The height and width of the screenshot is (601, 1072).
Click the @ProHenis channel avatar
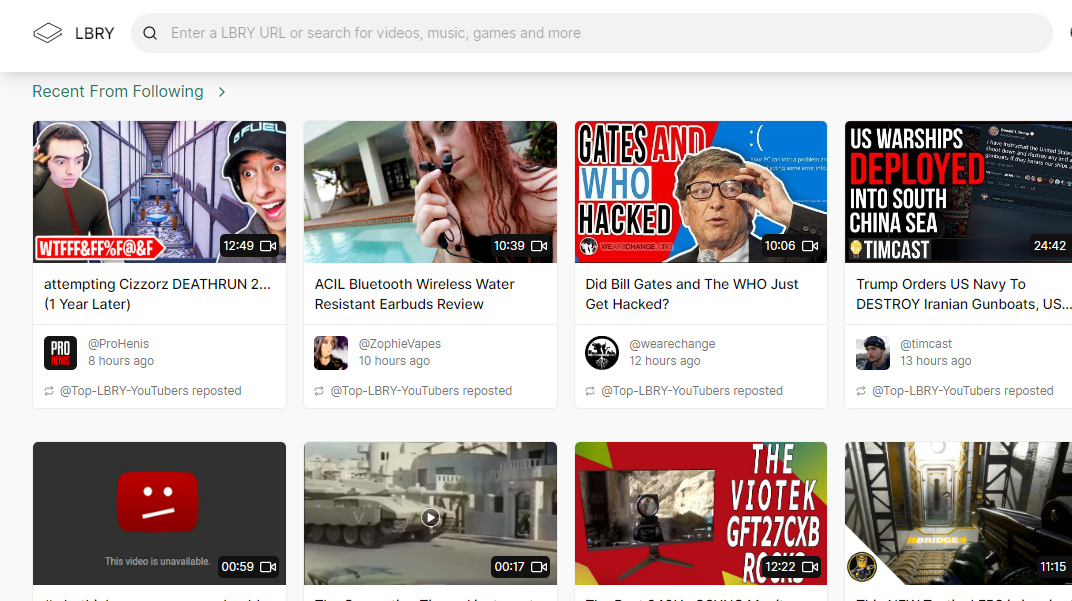(59, 353)
